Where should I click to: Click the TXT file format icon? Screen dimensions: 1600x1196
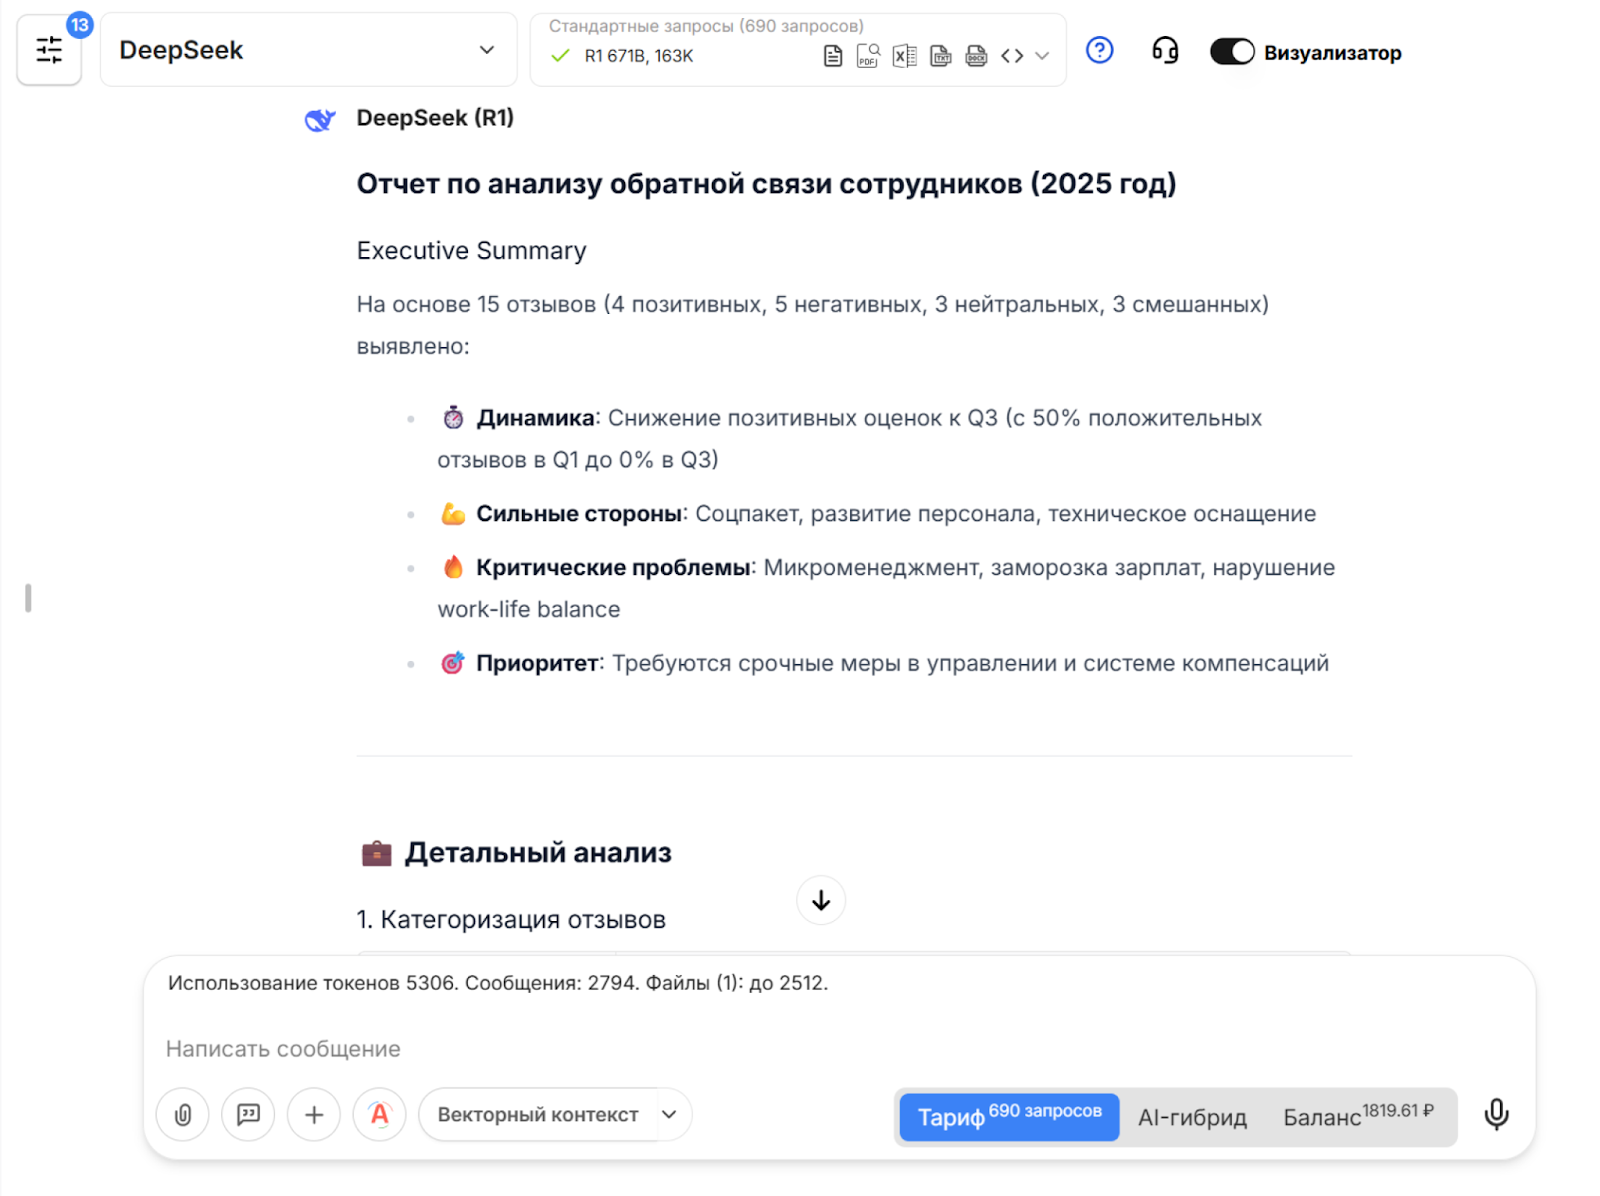[940, 56]
